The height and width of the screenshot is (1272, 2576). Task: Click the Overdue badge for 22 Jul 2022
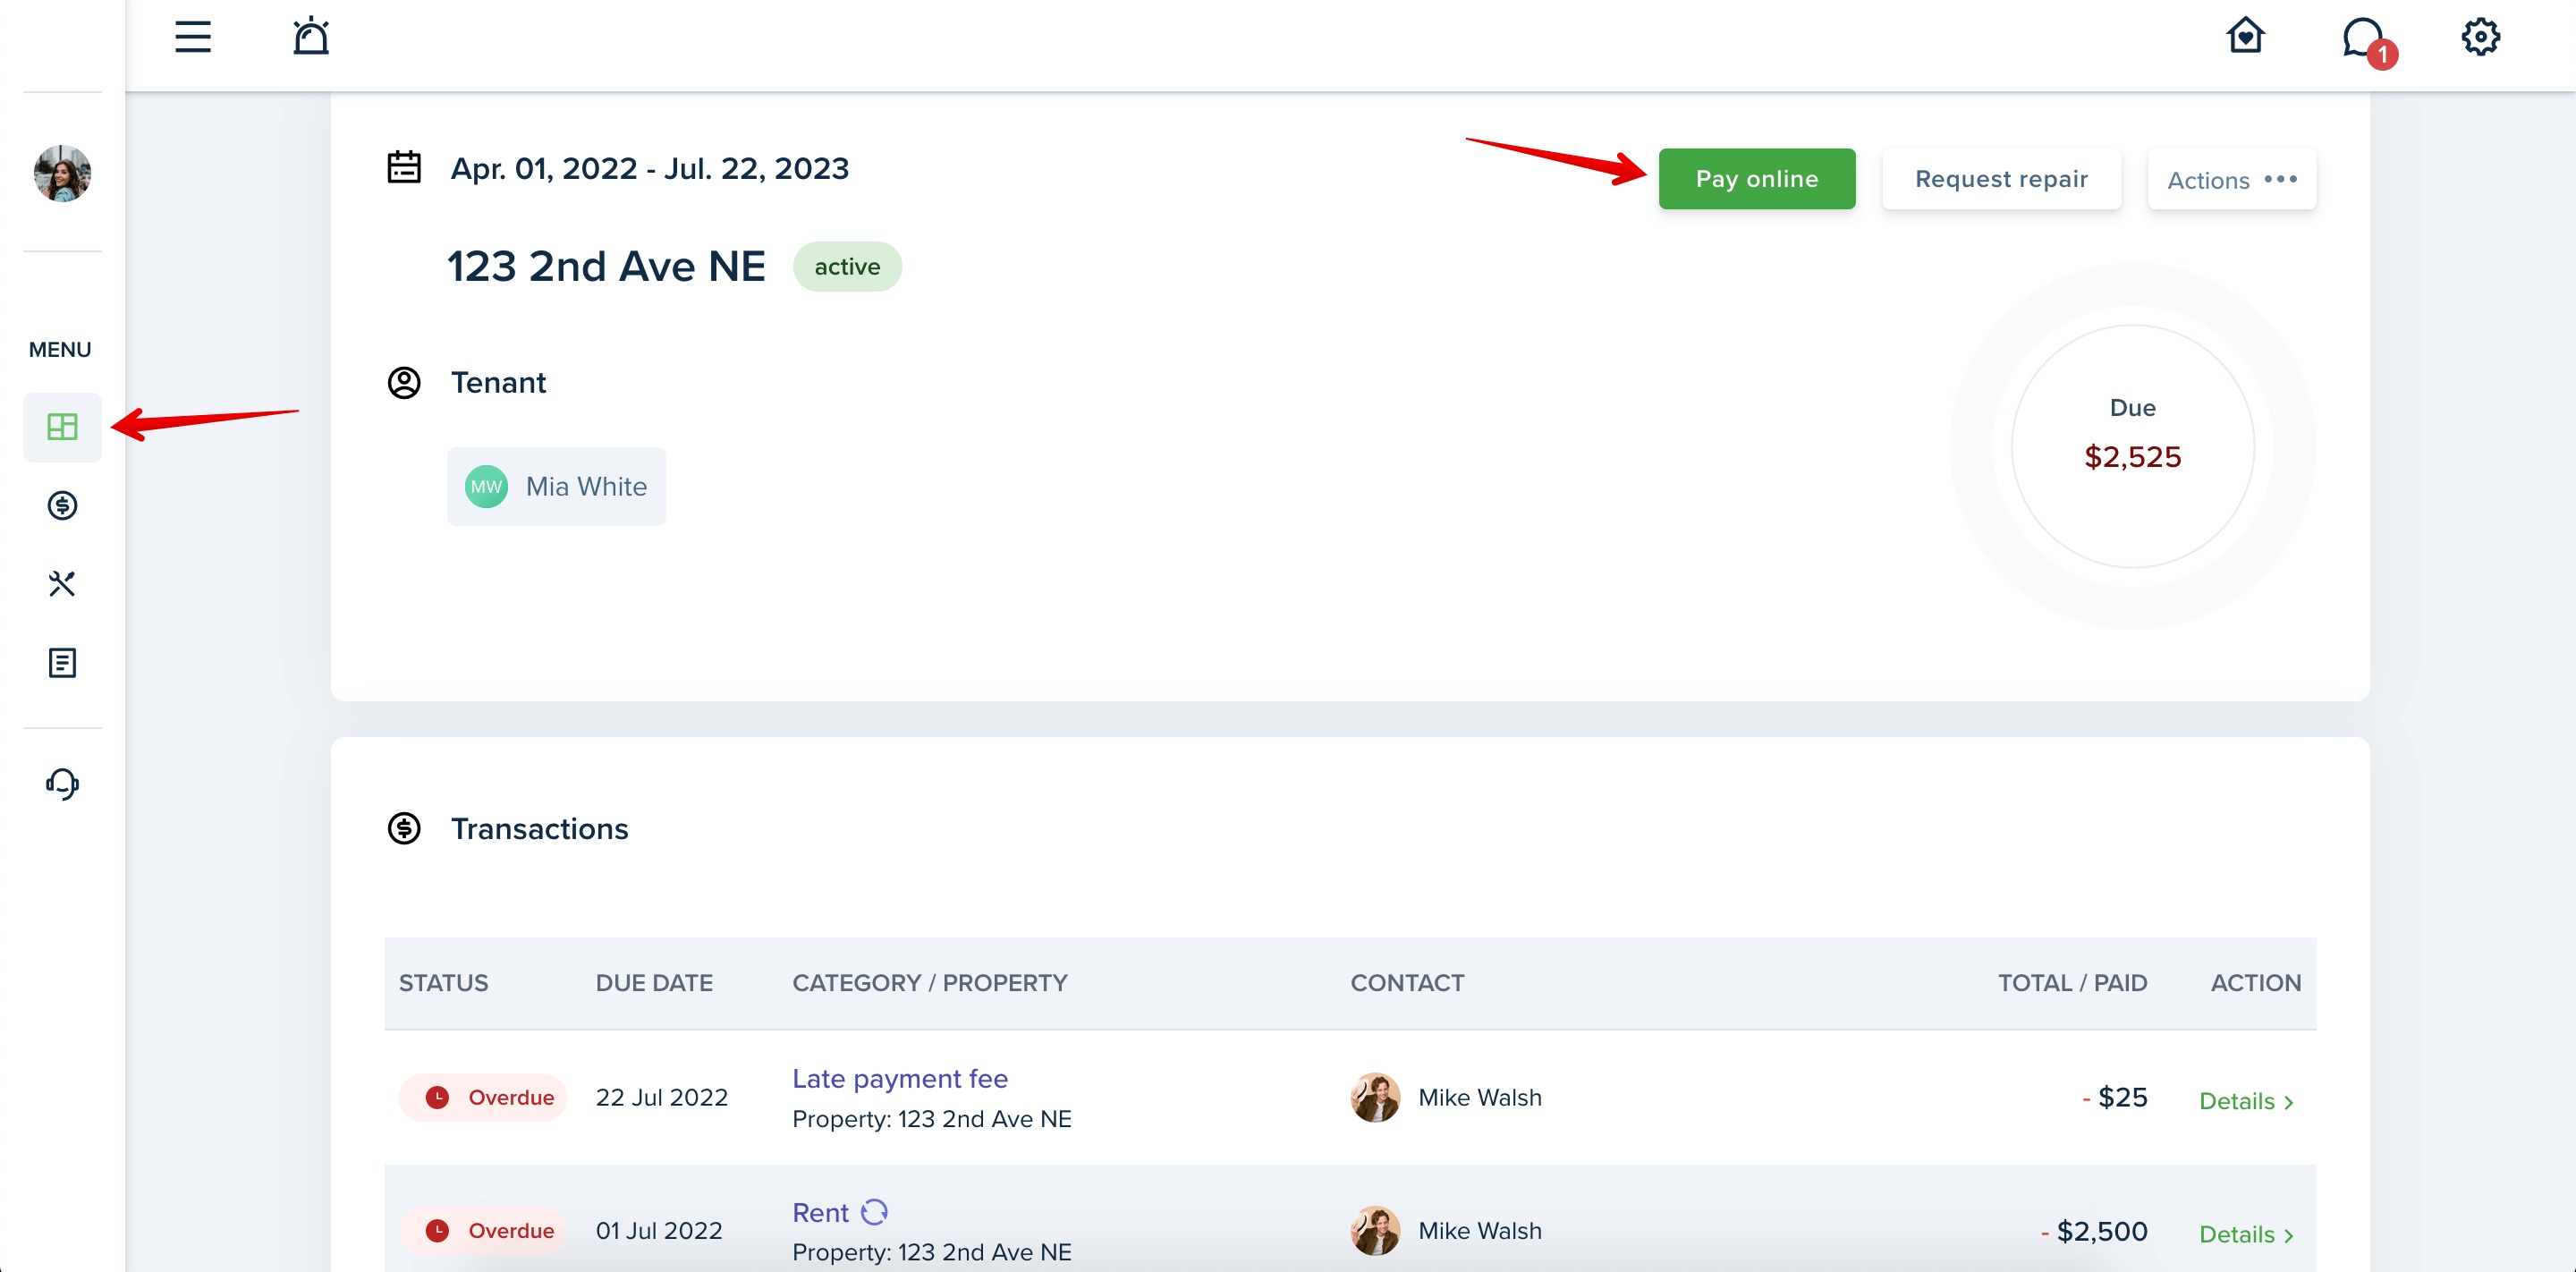tap(482, 1097)
